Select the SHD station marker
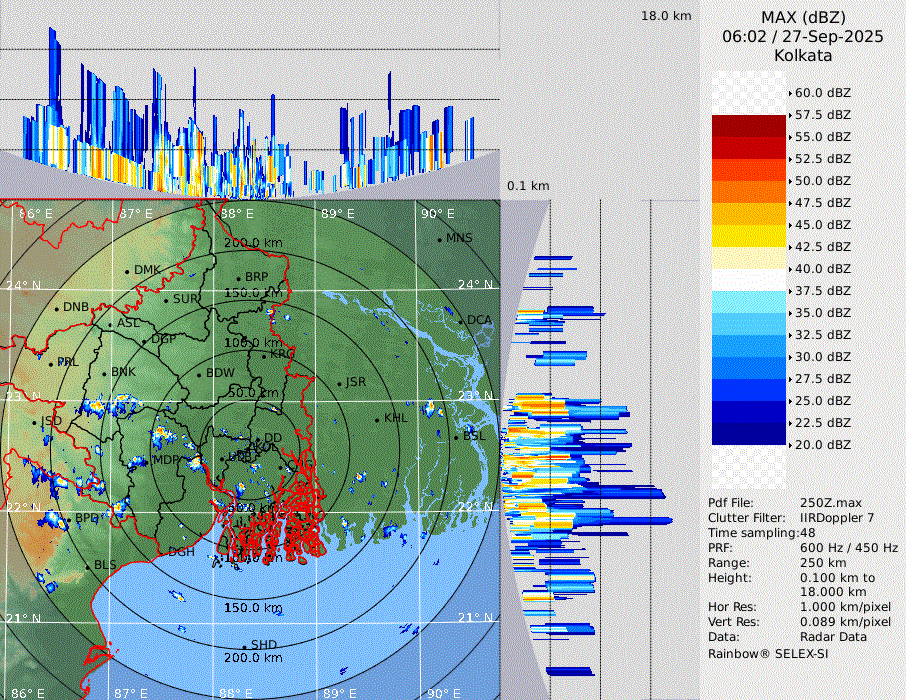 coord(244,646)
